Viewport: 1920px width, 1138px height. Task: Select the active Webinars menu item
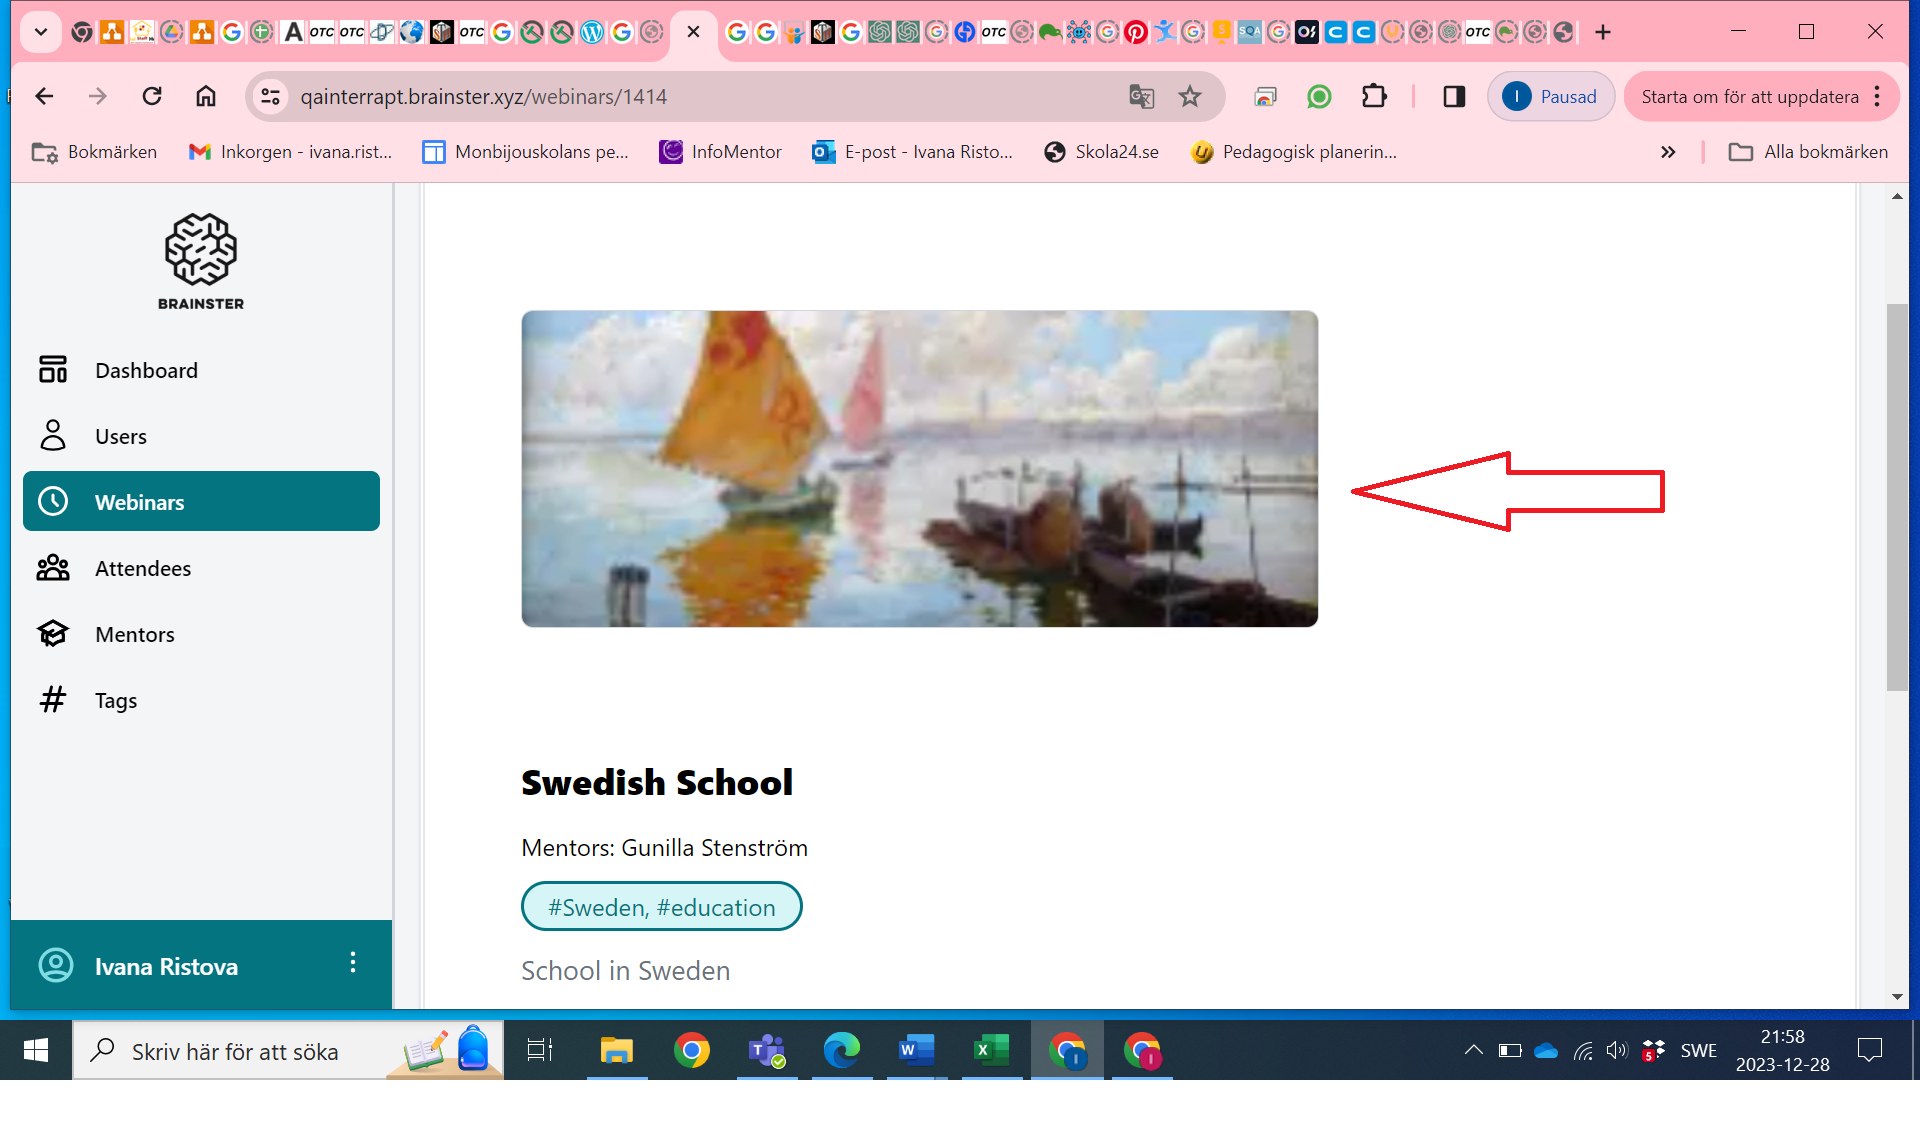201,502
